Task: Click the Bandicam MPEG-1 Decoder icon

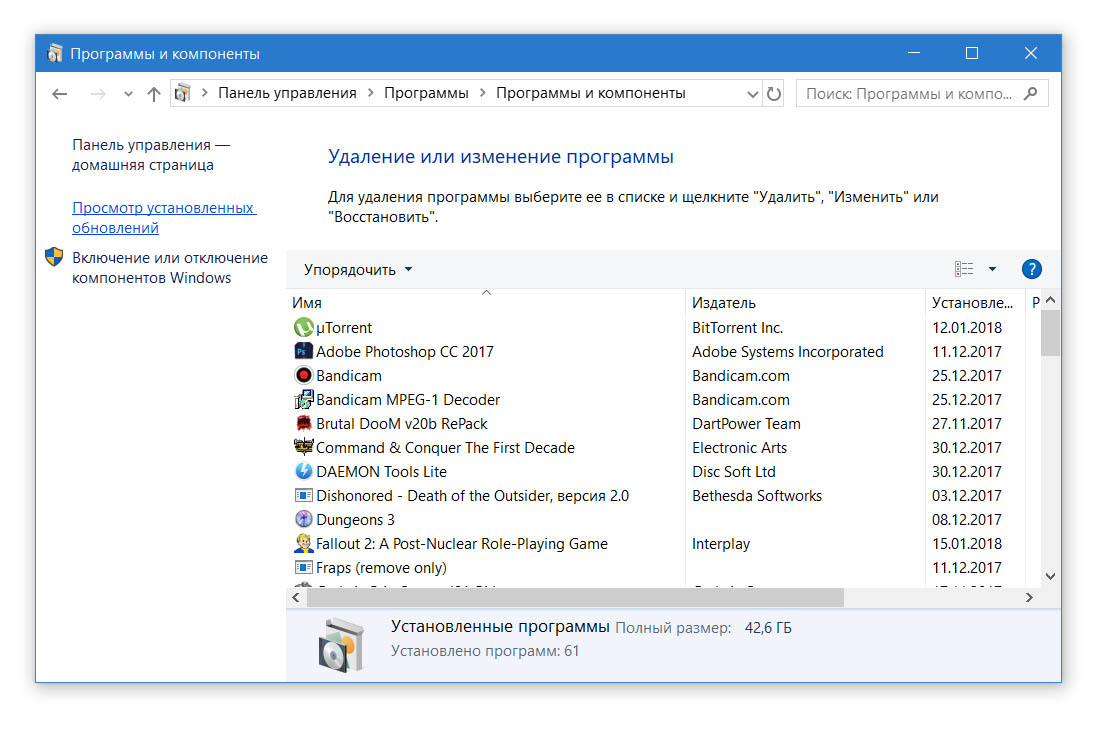Action: pos(304,399)
